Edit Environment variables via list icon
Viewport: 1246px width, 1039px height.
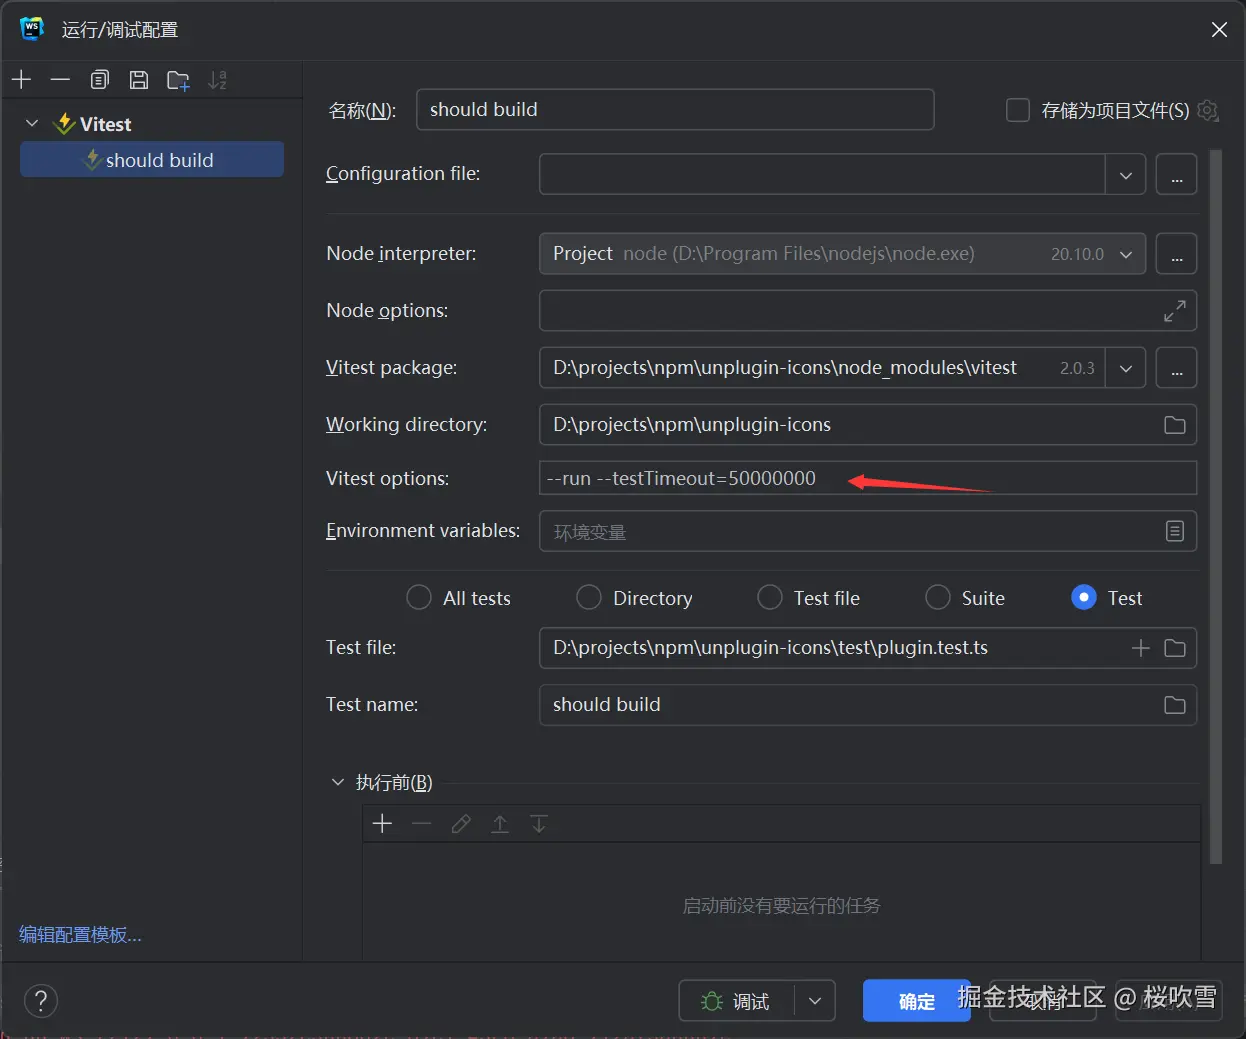[x=1175, y=531]
